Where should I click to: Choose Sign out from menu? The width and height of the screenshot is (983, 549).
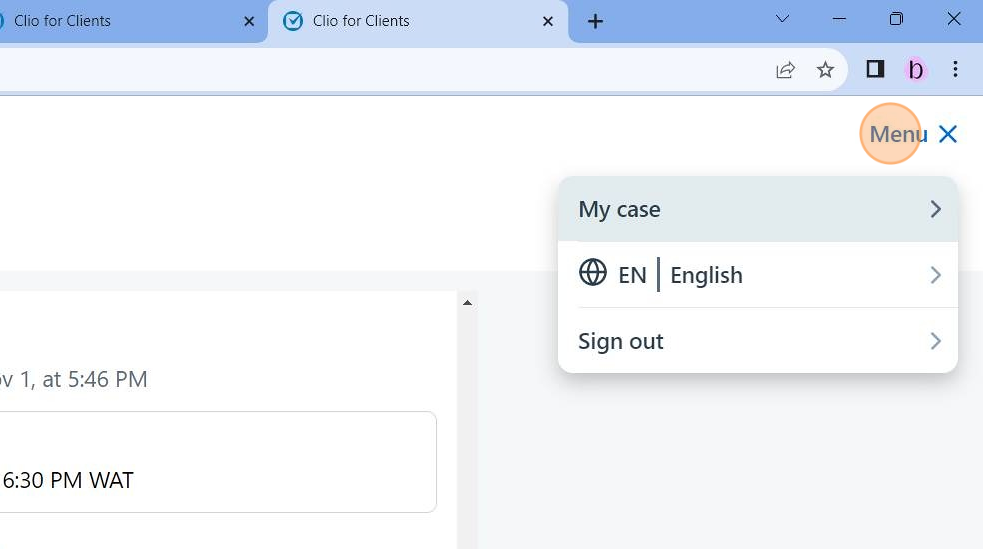[758, 341]
